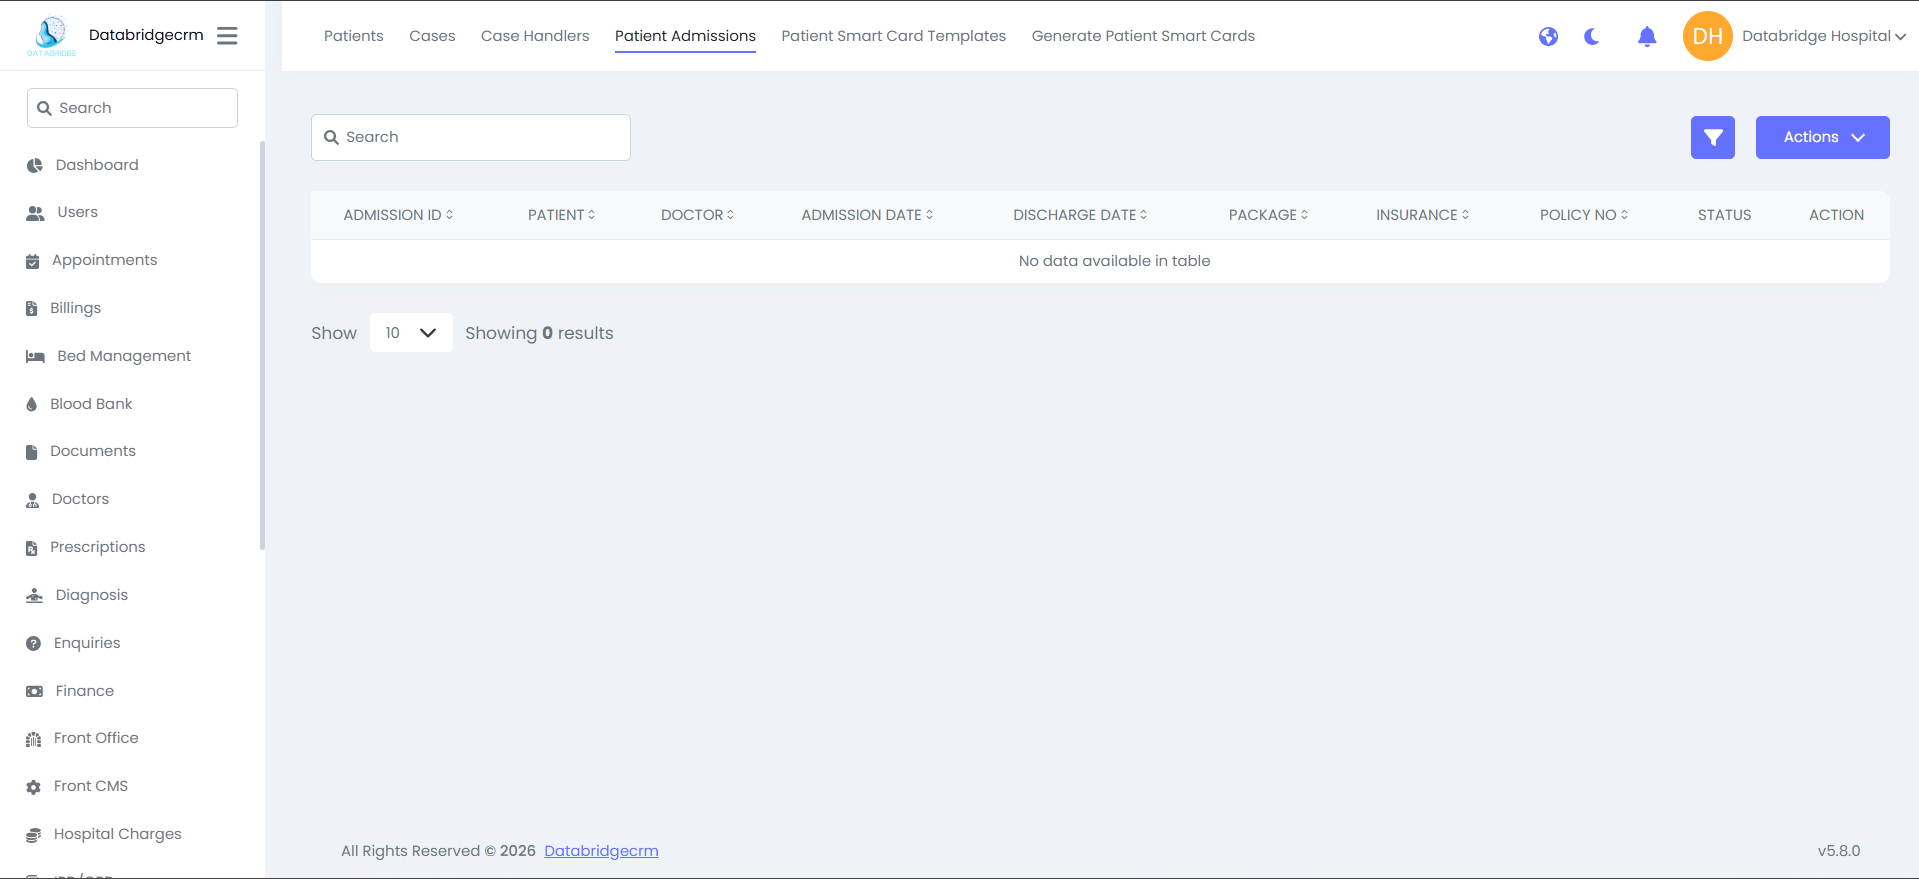The width and height of the screenshot is (1919, 879).
Task: Sort by Policy No column
Action: [1584, 215]
